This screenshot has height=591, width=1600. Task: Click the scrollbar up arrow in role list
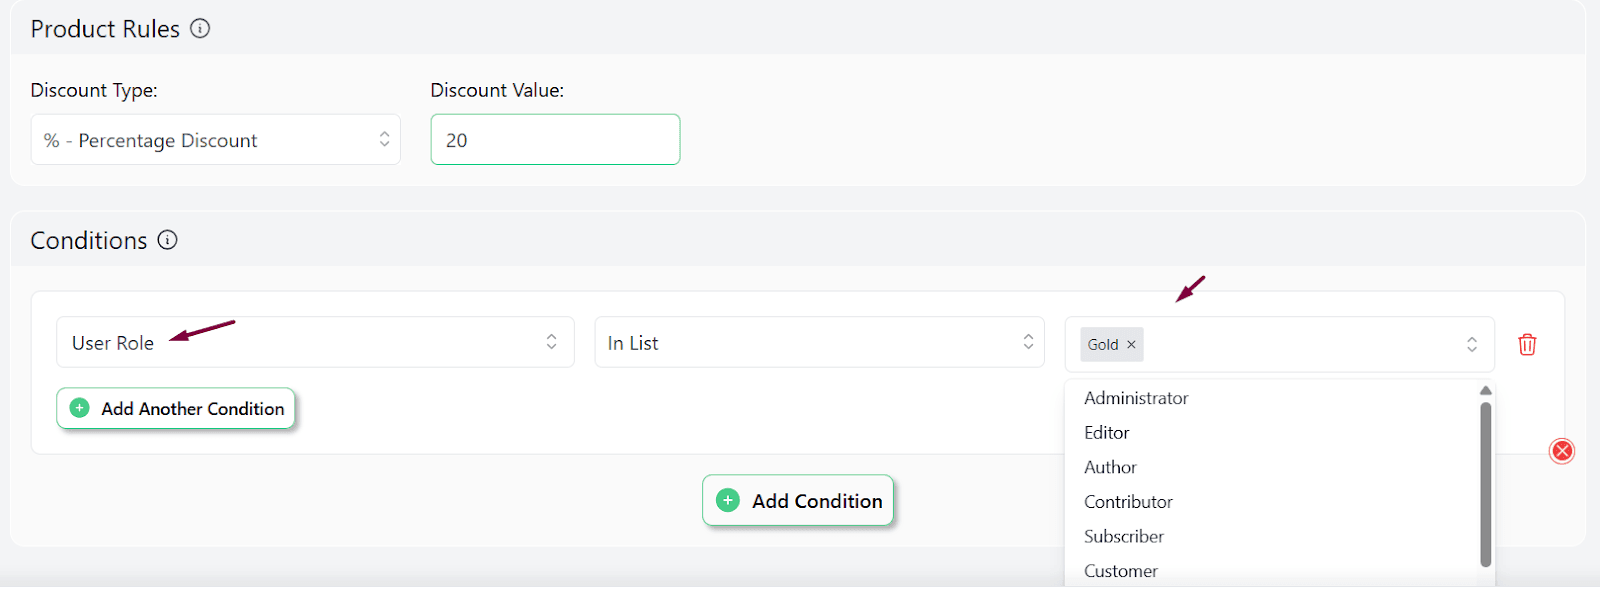pyautogui.click(x=1485, y=391)
